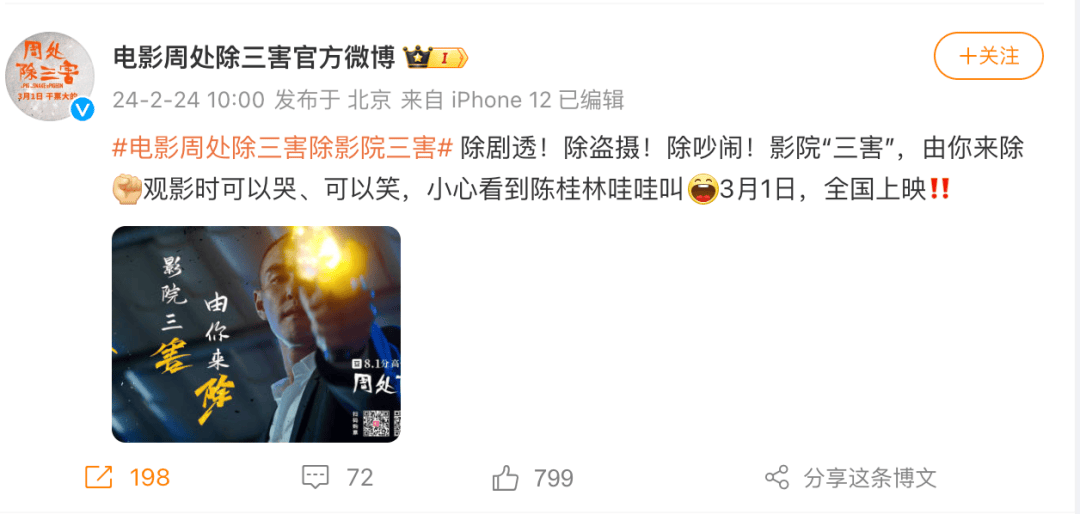The image size is (1080, 514).
Task: Click the fist emoji in the post text
Action: point(125,188)
